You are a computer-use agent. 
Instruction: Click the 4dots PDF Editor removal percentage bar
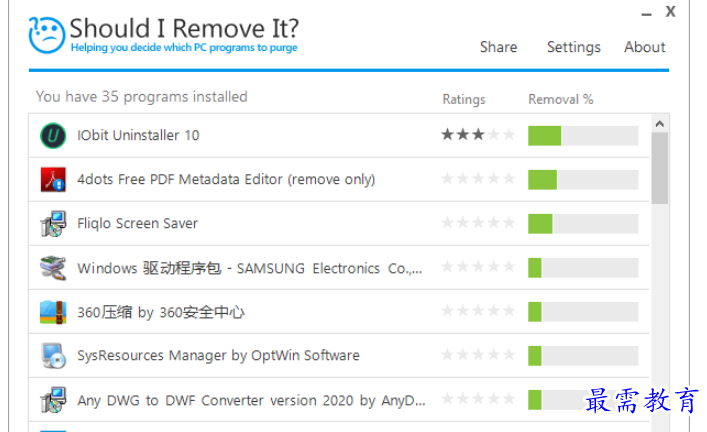click(583, 179)
